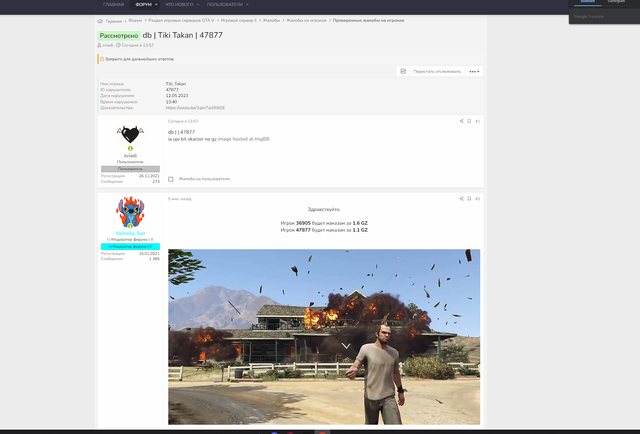The height and width of the screenshot is (434, 640).
Task: Open ПОЛЬЗОВАТЕЛИ in the top navigation
Action: click(224, 5)
